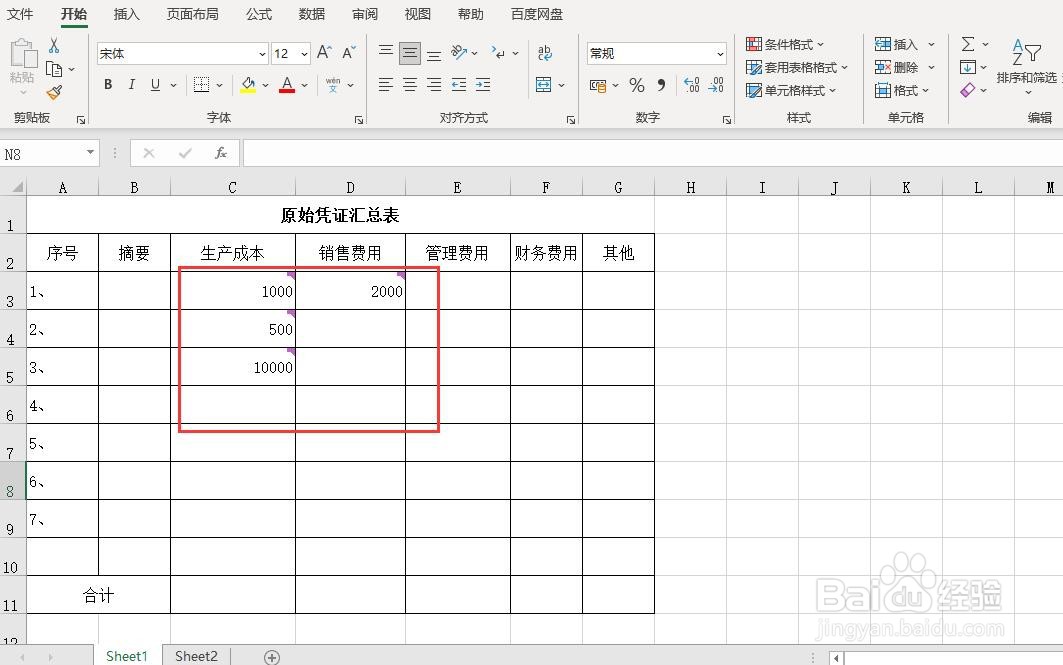Click the Wrap Text icon
Viewport: 1063px width, 665px height.
point(544,53)
